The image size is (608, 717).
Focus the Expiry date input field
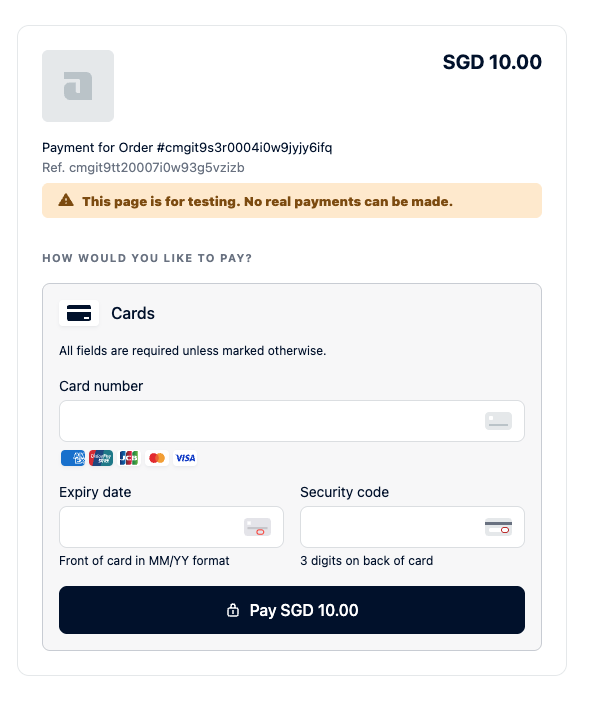coord(171,527)
